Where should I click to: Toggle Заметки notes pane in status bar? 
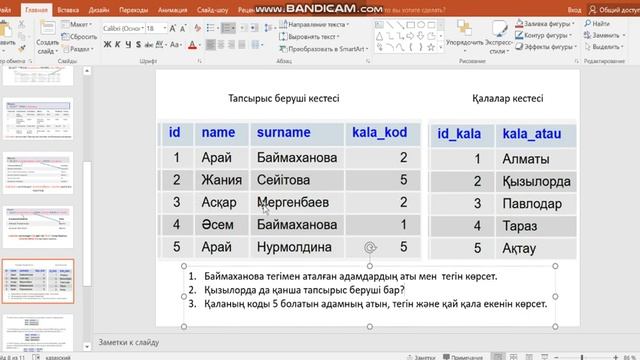coord(421,357)
